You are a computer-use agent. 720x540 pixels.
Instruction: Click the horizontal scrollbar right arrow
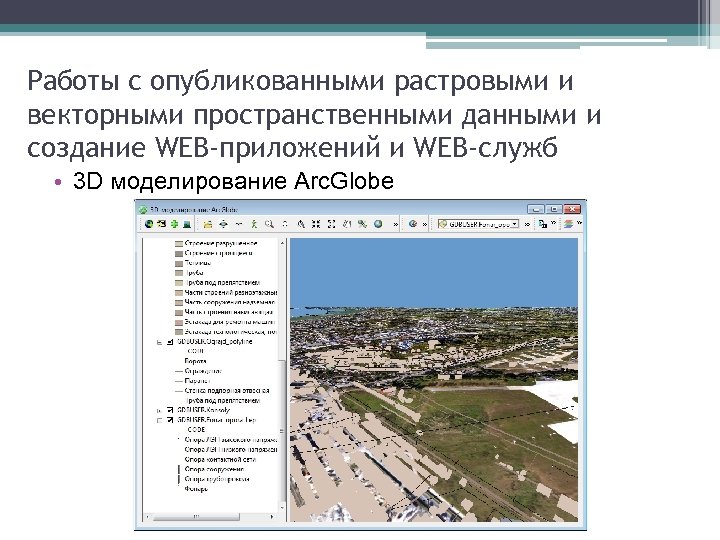(272, 517)
